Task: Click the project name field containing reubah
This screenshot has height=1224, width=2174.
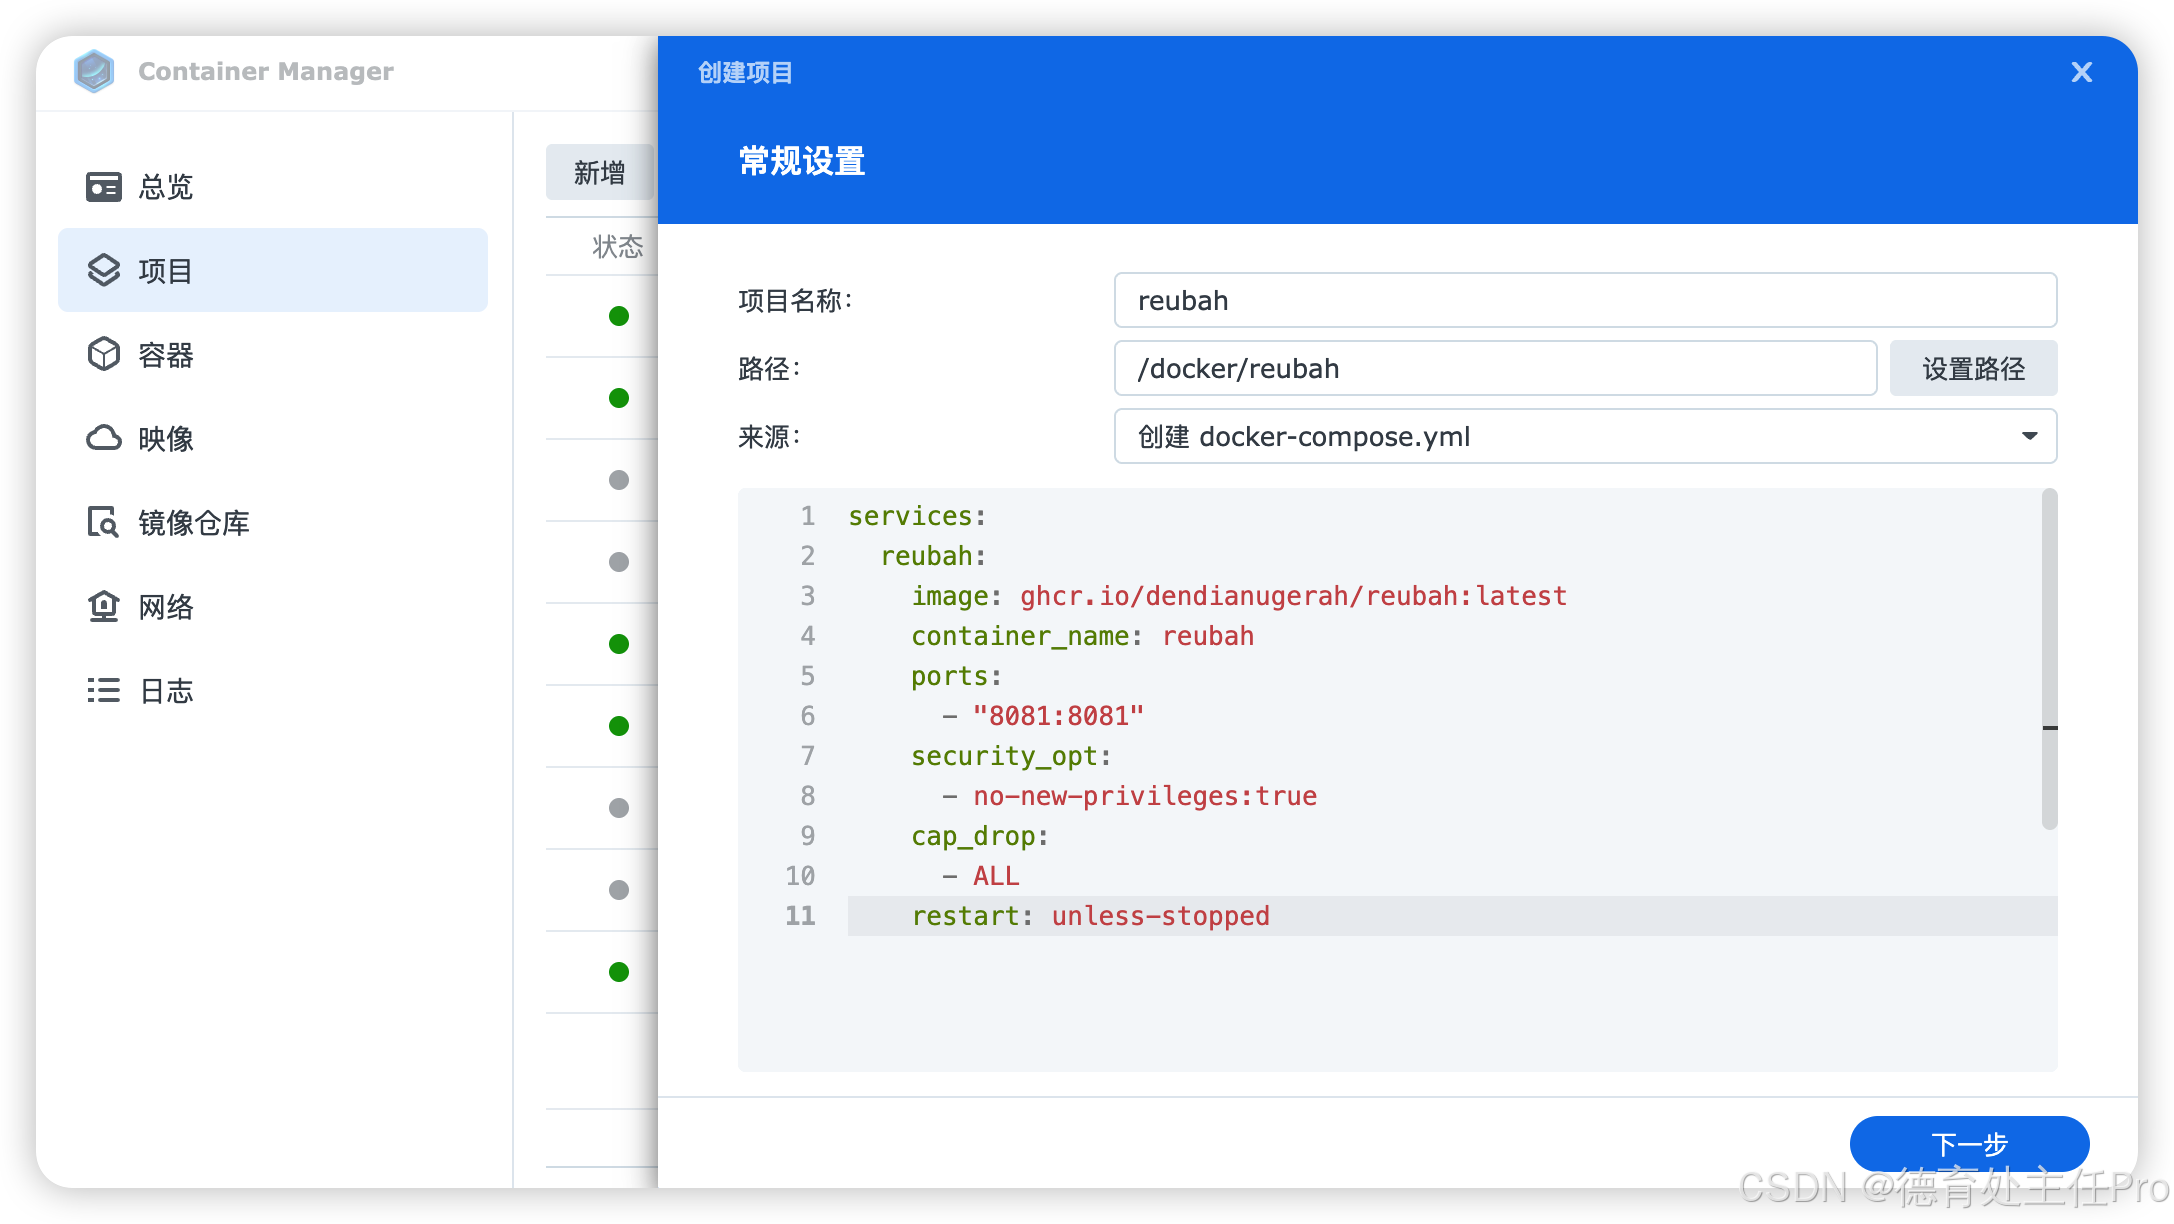Action: (1584, 300)
